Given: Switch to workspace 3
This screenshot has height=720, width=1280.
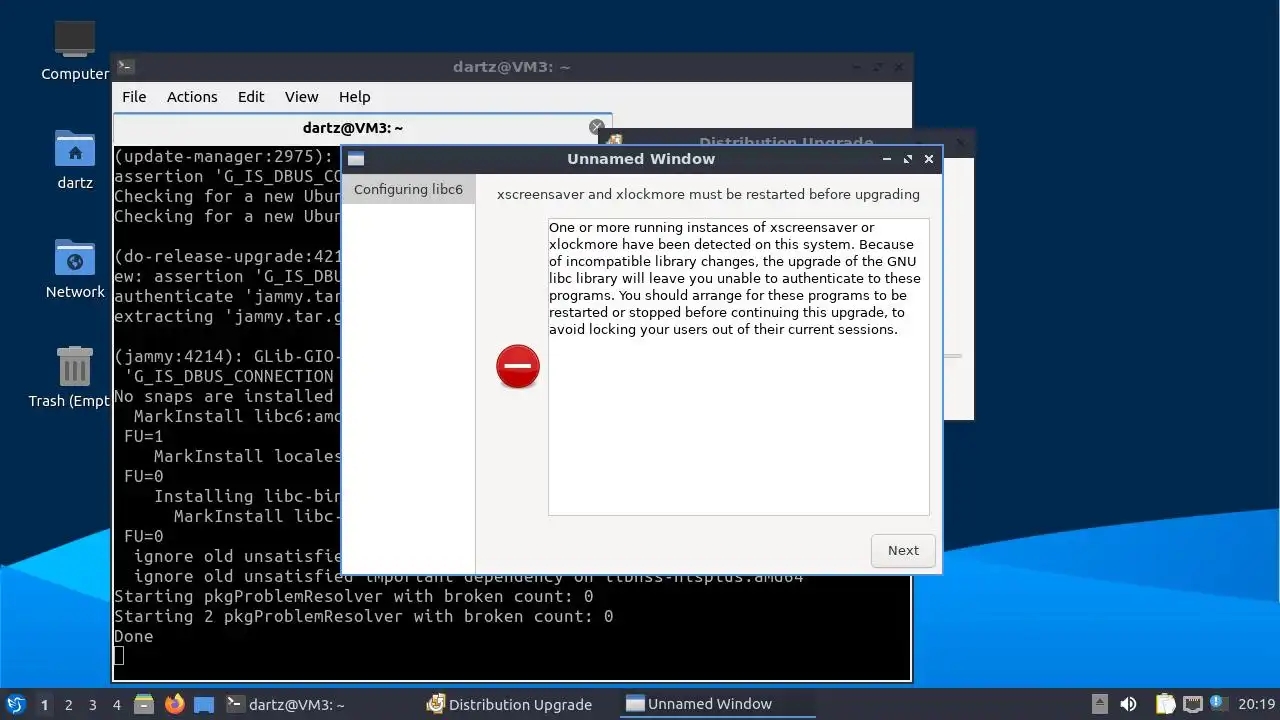Looking at the screenshot, I should click(93, 704).
